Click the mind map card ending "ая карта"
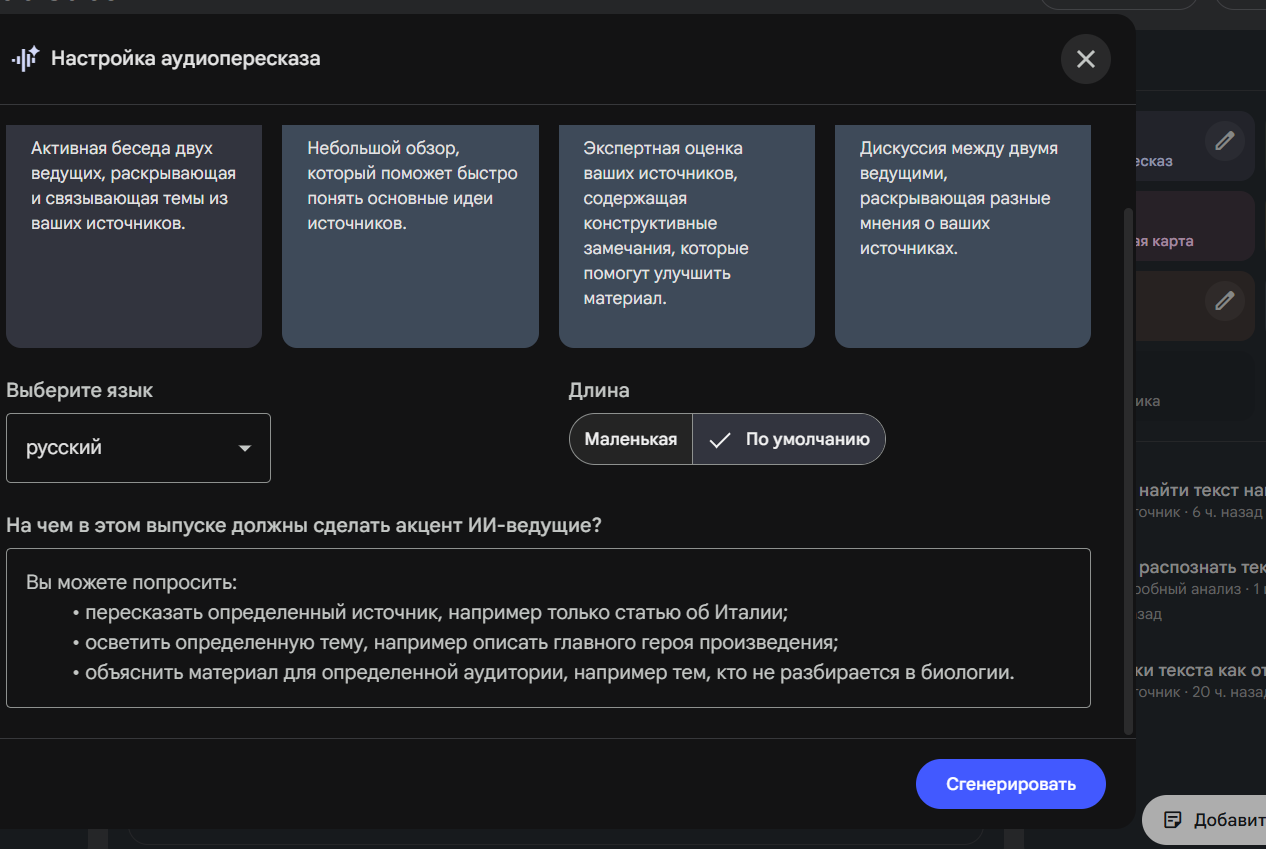This screenshot has width=1266, height=849. pyautogui.click(x=1195, y=226)
